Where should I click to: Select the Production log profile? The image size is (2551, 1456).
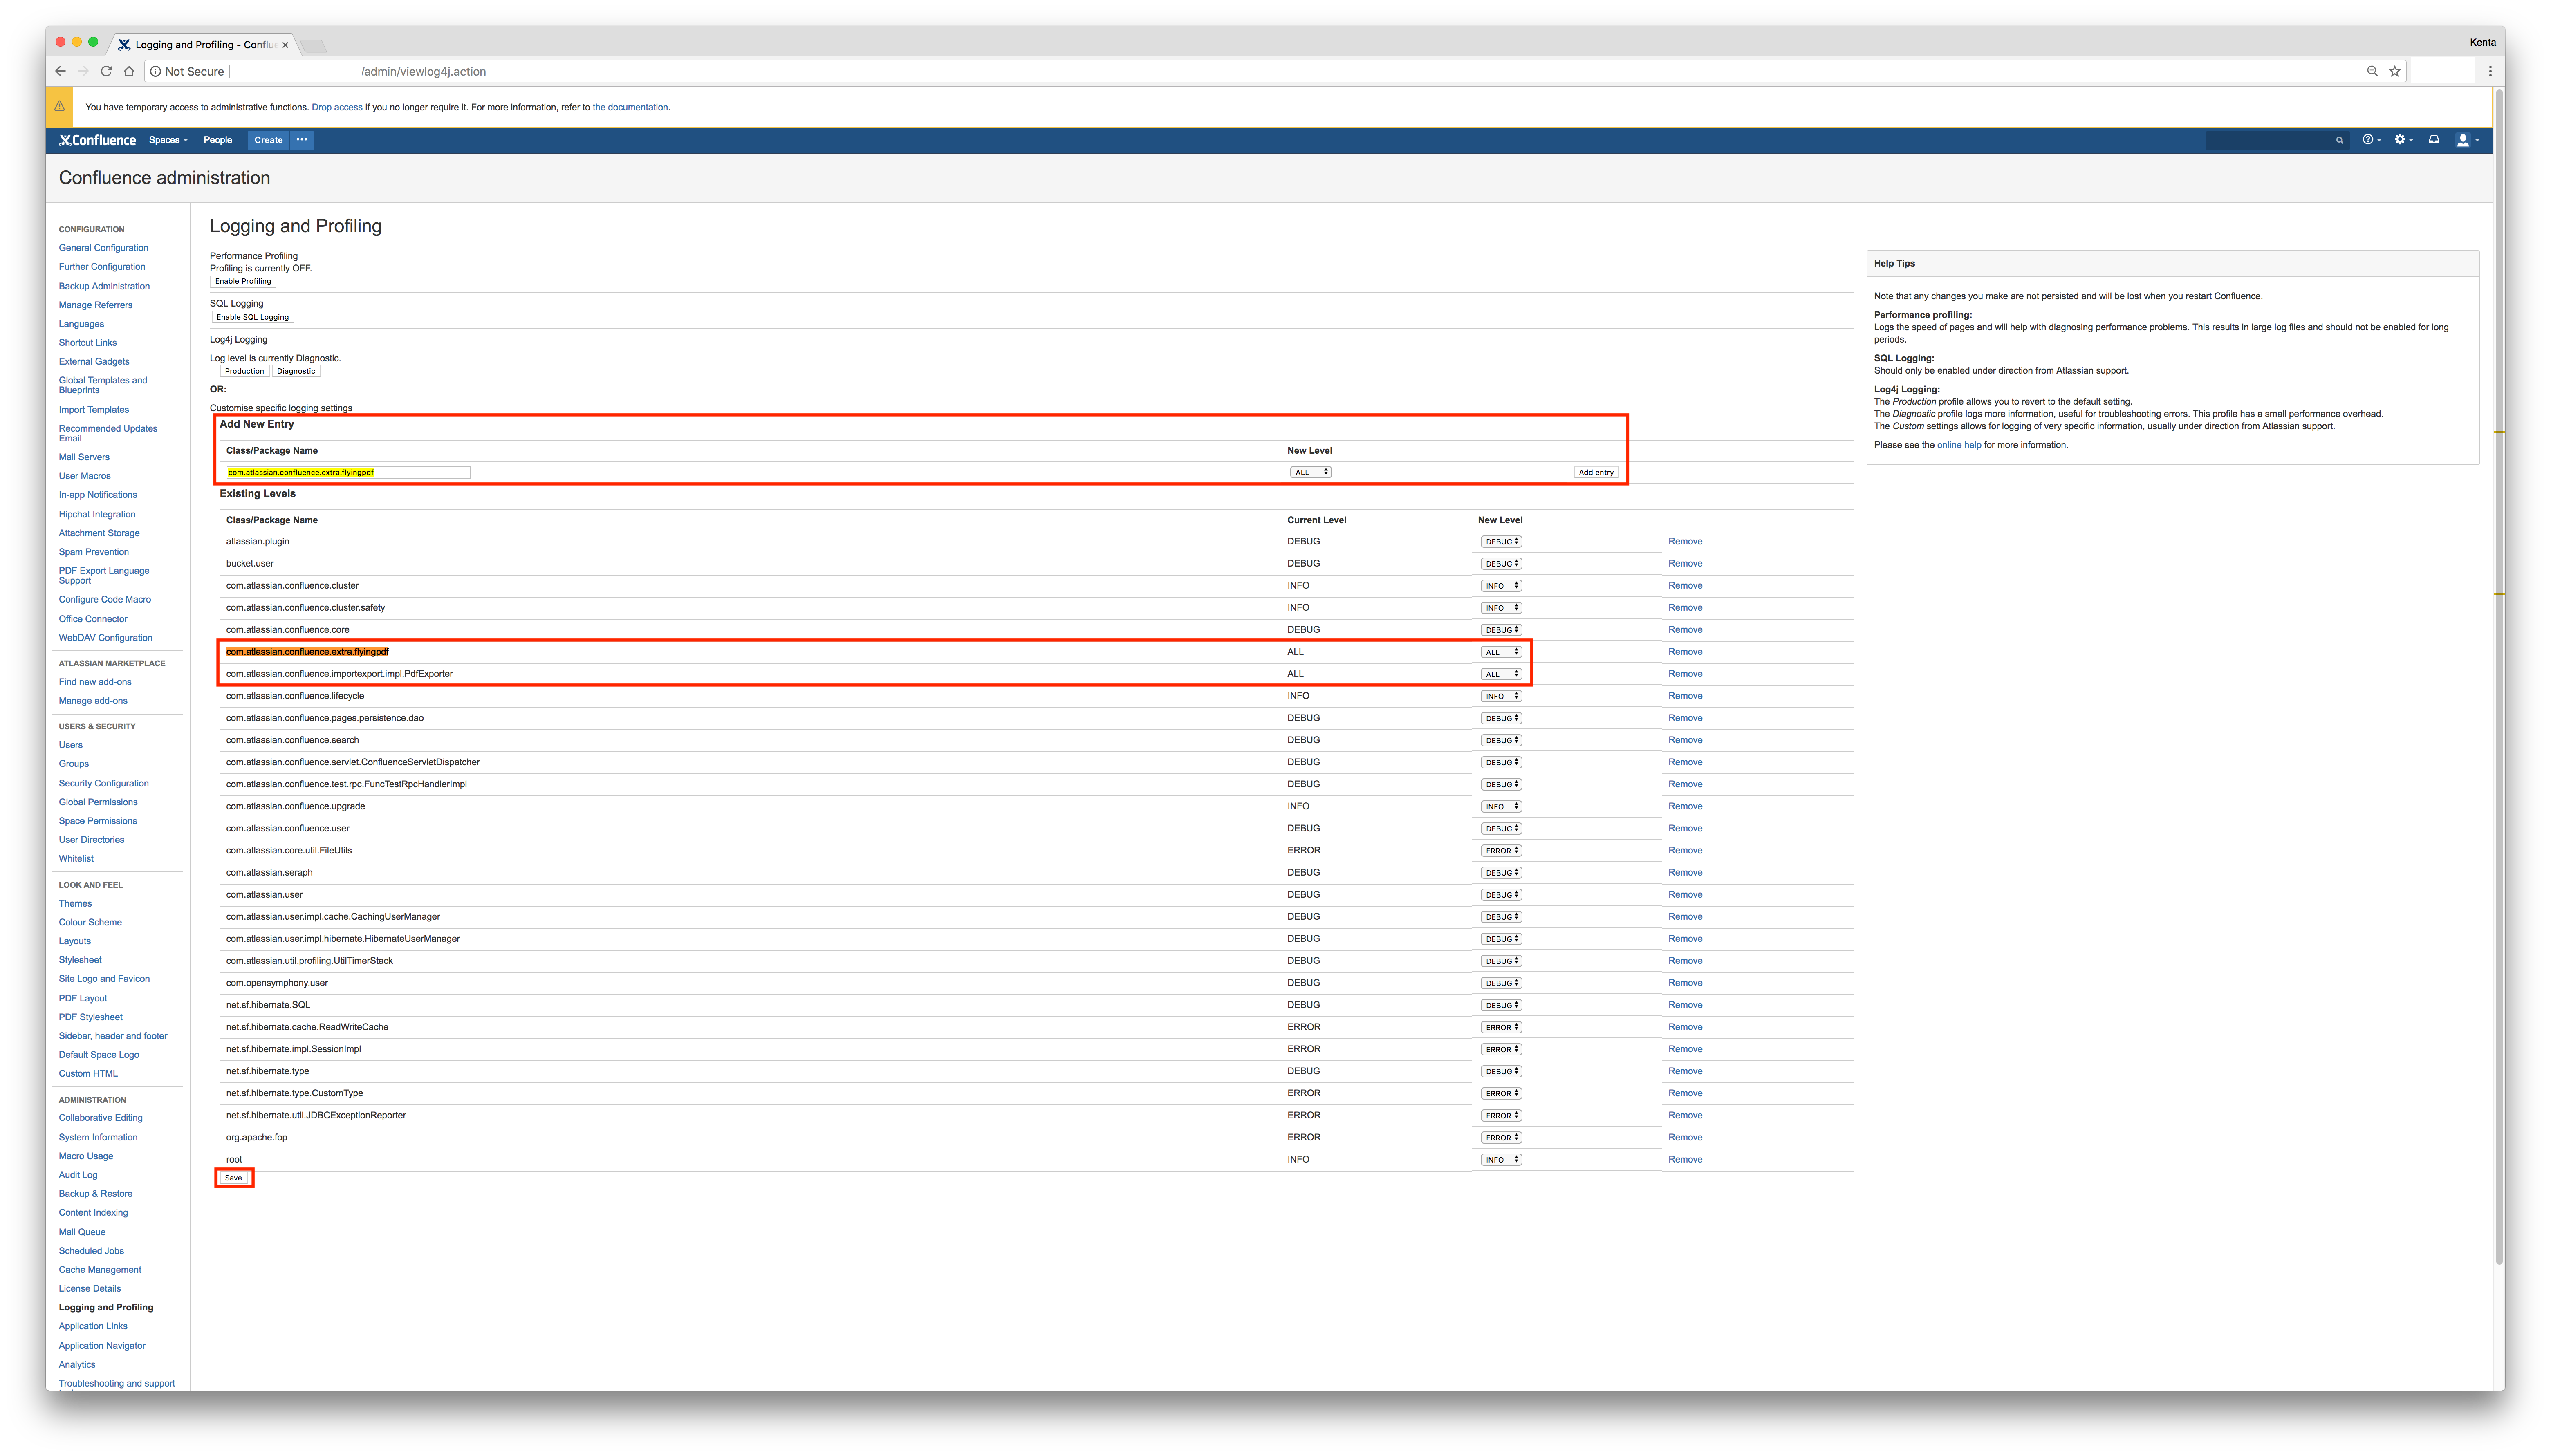[x=244, y=371]
